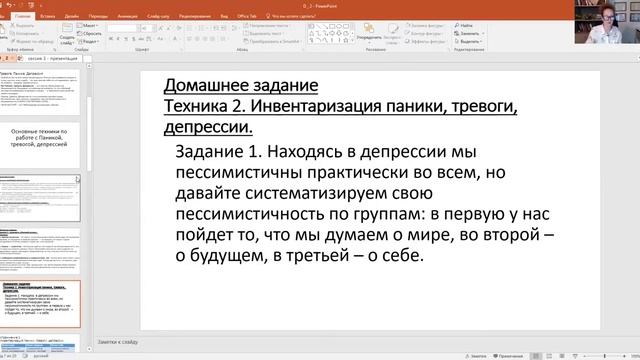Align text to the right

click(205, 39)
